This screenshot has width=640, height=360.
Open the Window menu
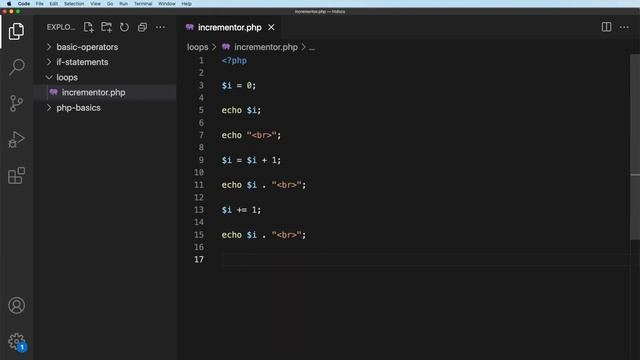pyautogui.click(x=167, y=4)
